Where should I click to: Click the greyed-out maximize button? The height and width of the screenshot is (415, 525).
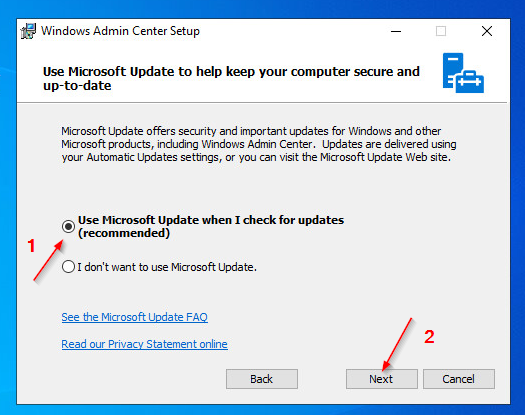tap(441, 31)
